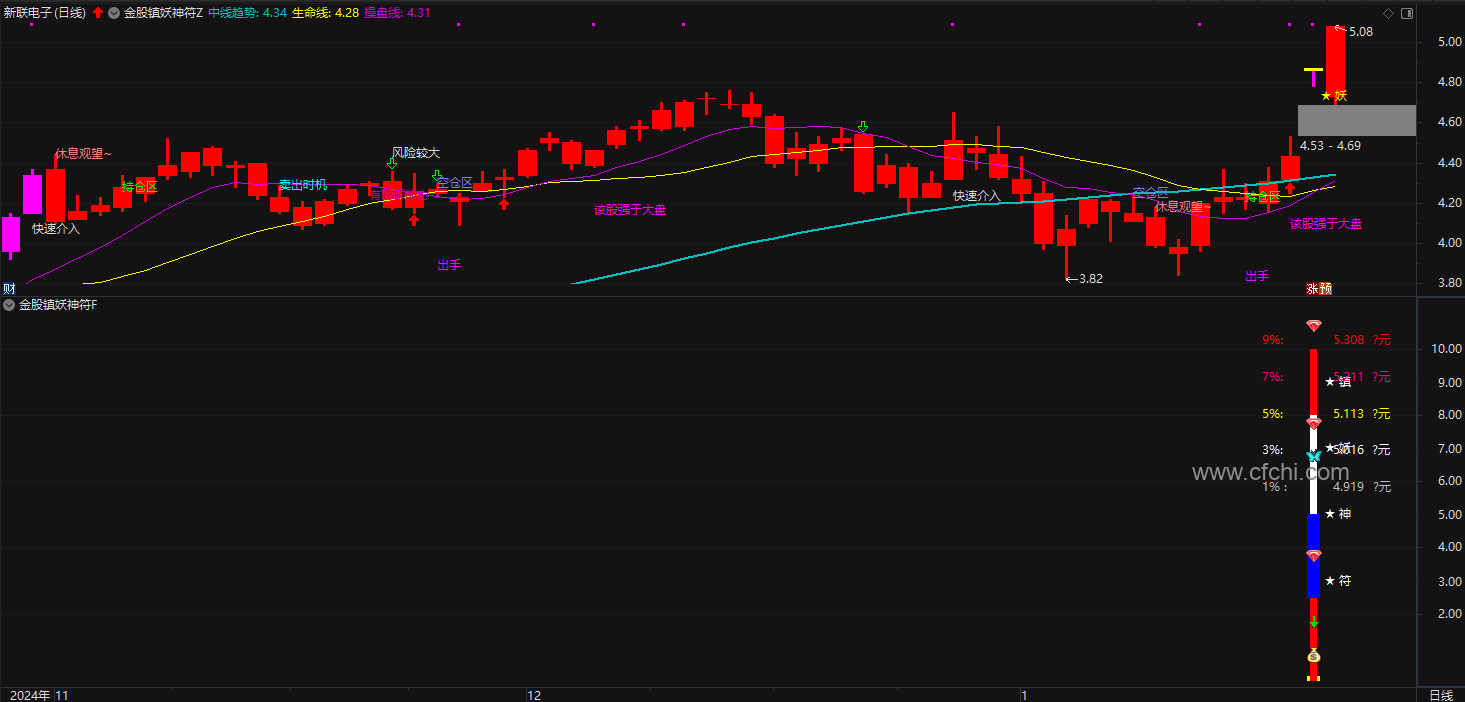Click the 财 marker at chart bottom-left

pyautogui.click(x=9, y=289)
